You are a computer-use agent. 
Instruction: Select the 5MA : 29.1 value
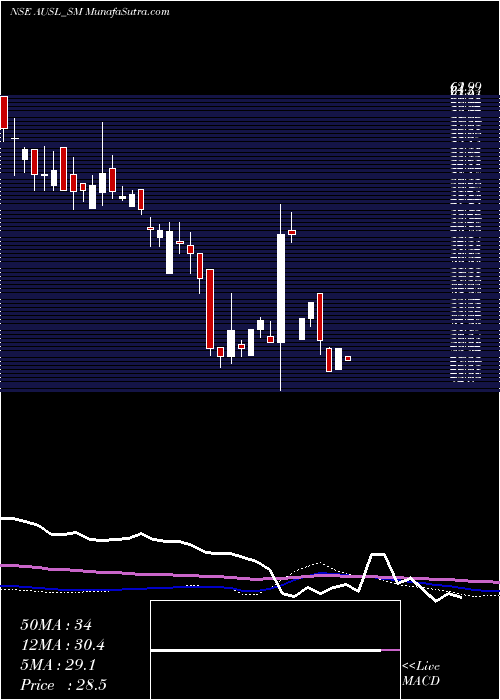(x=58, y=665)
